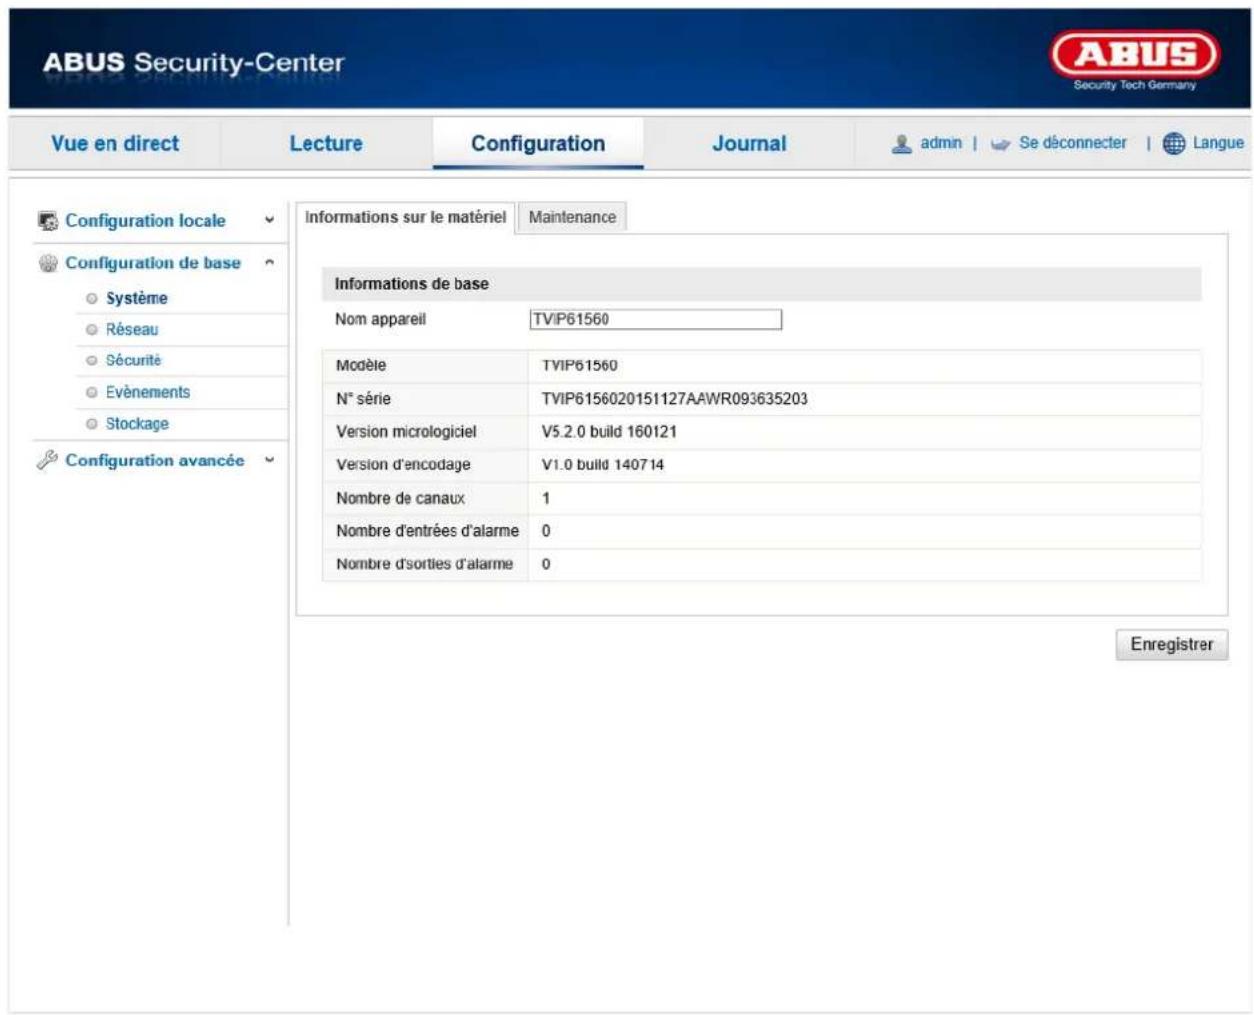The width and height of the screenshot is (1254, 1015).
Task: Click the Modèle value TVIP61560
Action: pyautogui.click(x=580, y=365)
